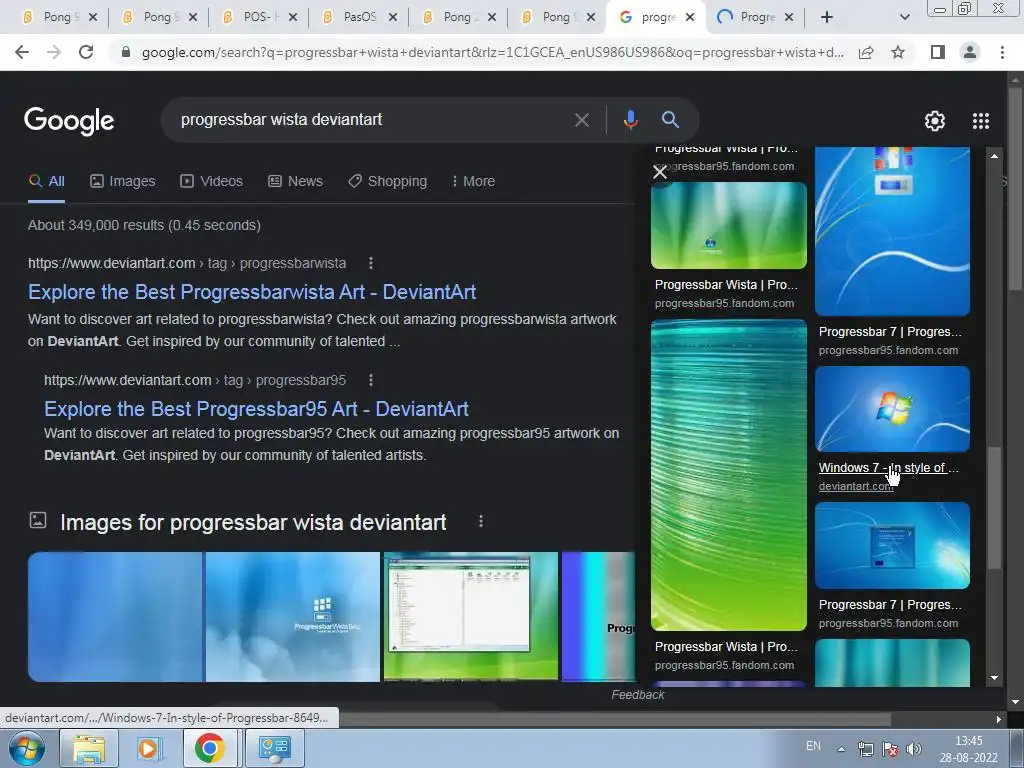The width and height of the screenshot is (1024, 768).
Task: Click the share icon in the address bar
Action: 866,52
